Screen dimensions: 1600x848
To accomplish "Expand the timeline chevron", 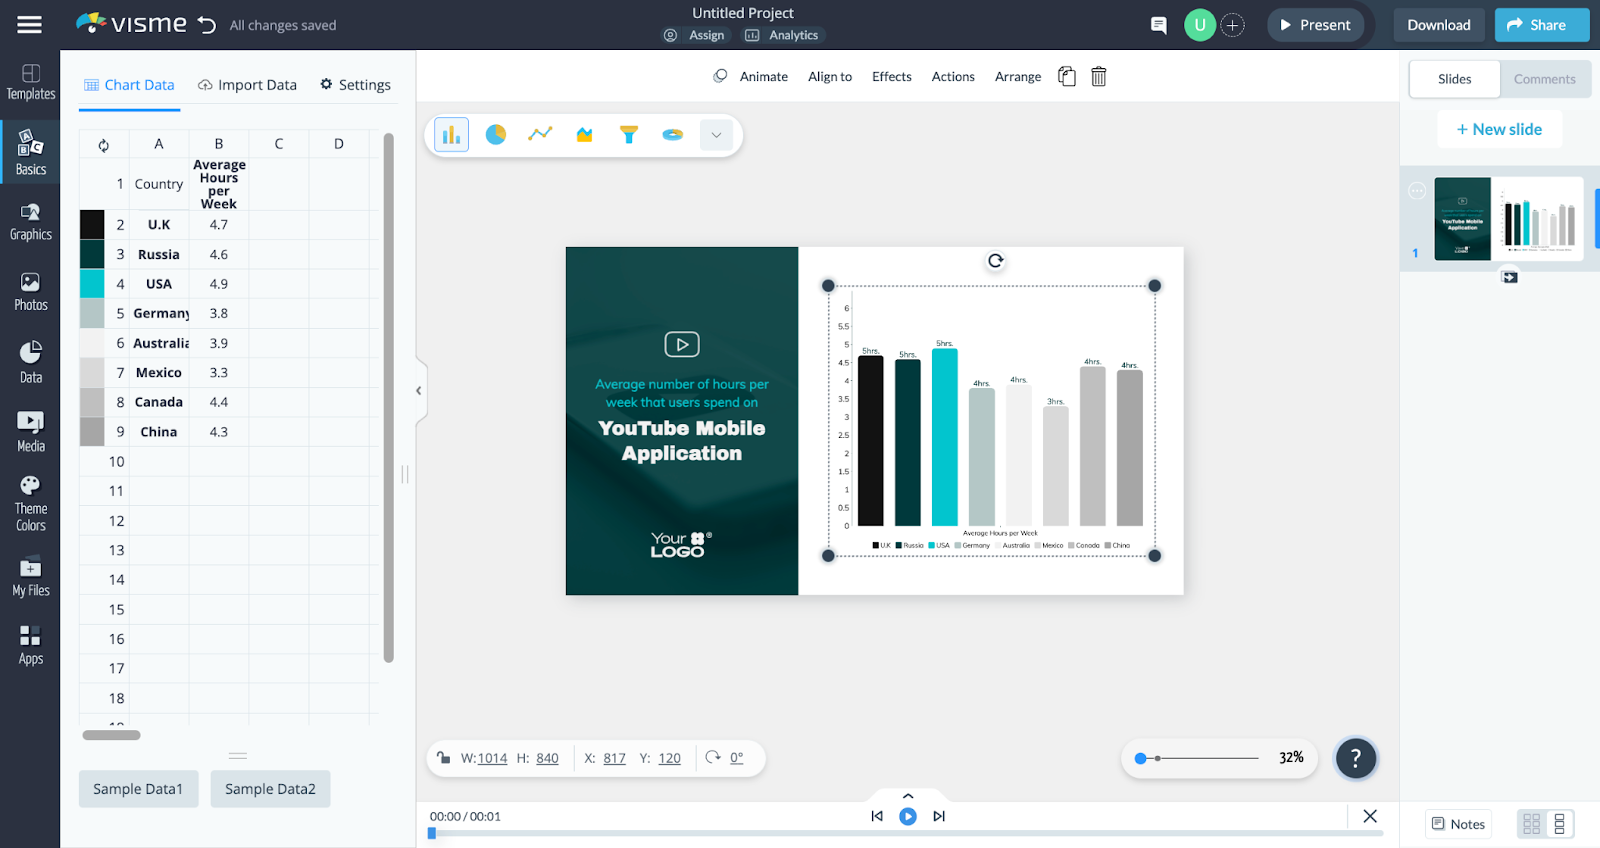I will 908,796.
